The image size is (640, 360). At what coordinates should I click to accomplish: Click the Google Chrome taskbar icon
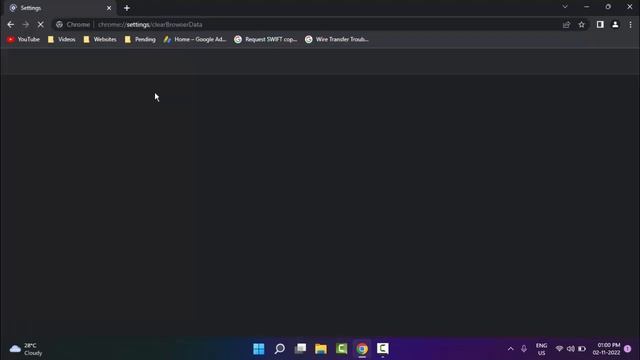[x=362, y=349]
